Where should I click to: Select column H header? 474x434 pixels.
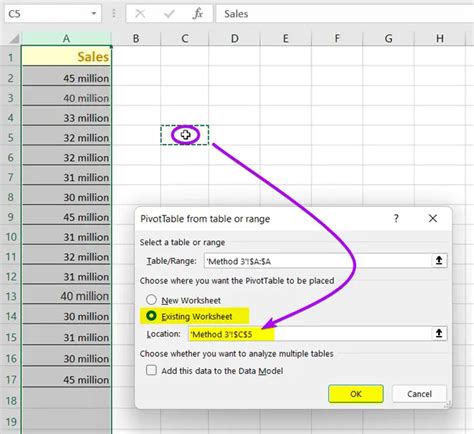[440, 39]
